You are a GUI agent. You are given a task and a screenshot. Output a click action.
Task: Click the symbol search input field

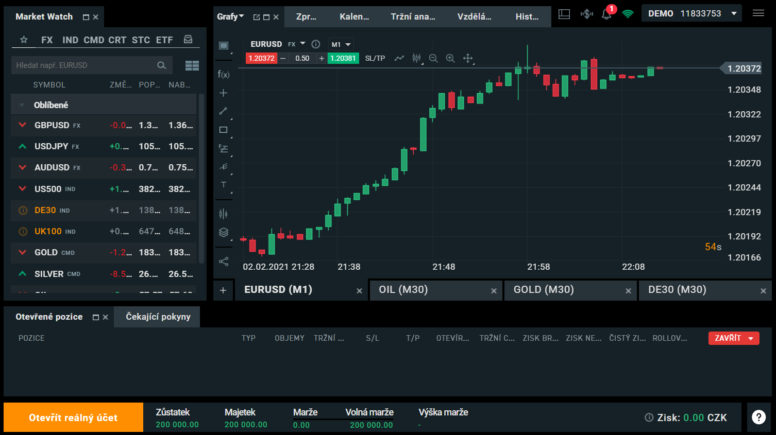85,65
